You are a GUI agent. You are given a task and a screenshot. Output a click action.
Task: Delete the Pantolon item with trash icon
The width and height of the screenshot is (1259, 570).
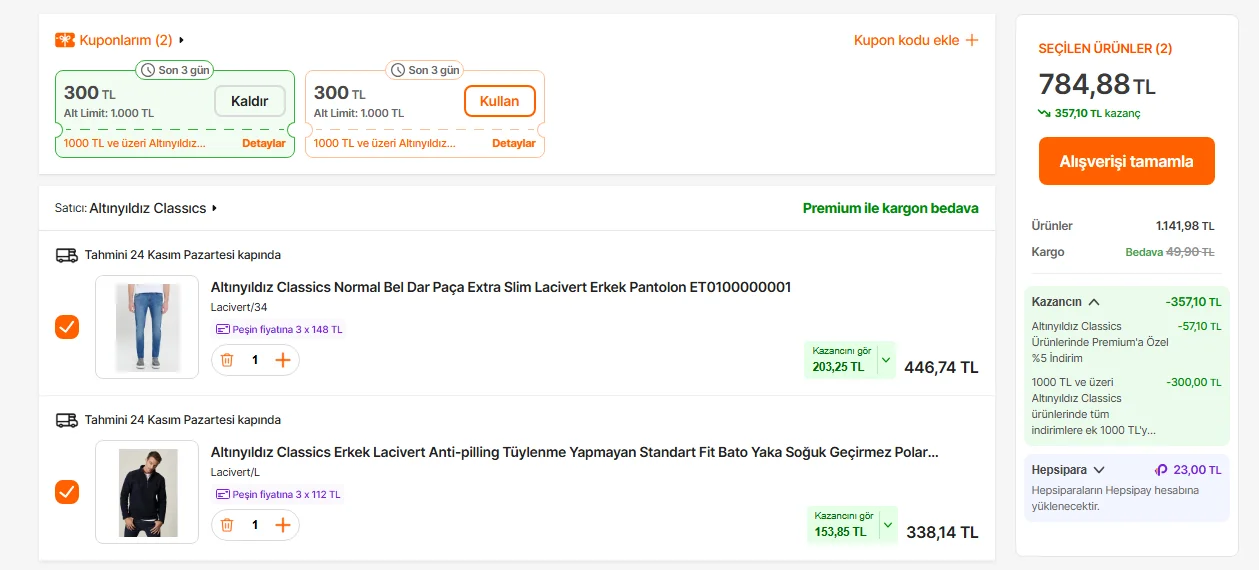pos(227,360)
